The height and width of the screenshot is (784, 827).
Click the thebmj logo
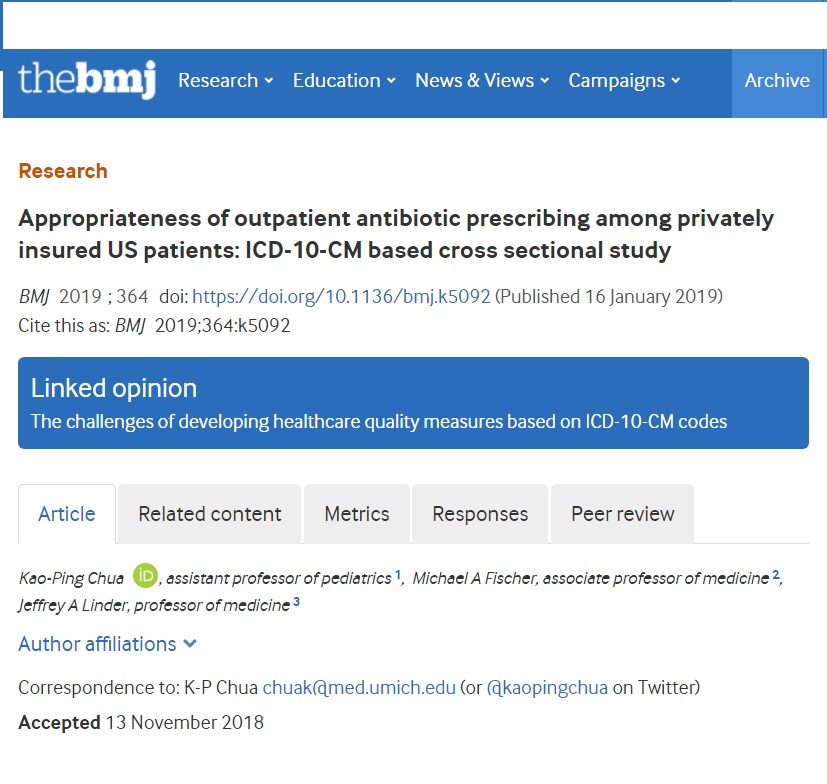(x=87, y=80)
